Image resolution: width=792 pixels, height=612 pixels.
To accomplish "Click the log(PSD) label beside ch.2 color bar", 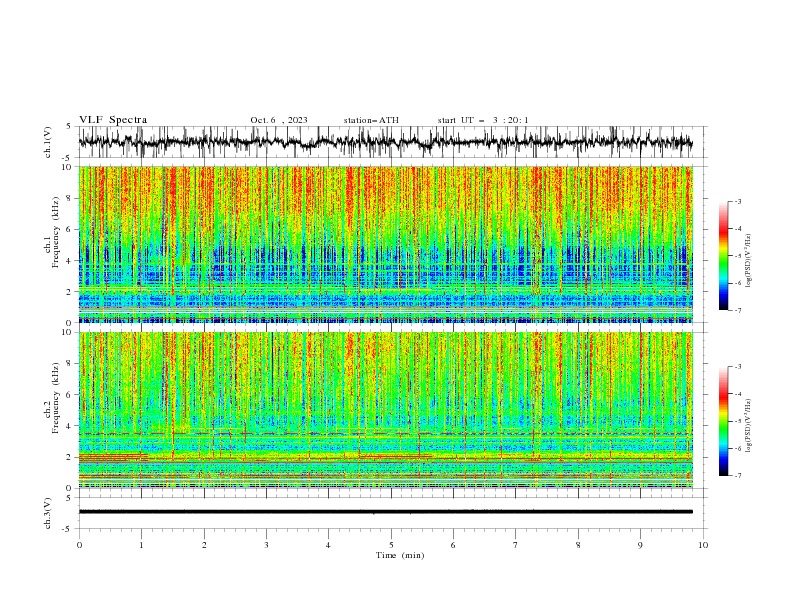I will tap(749, 426).
